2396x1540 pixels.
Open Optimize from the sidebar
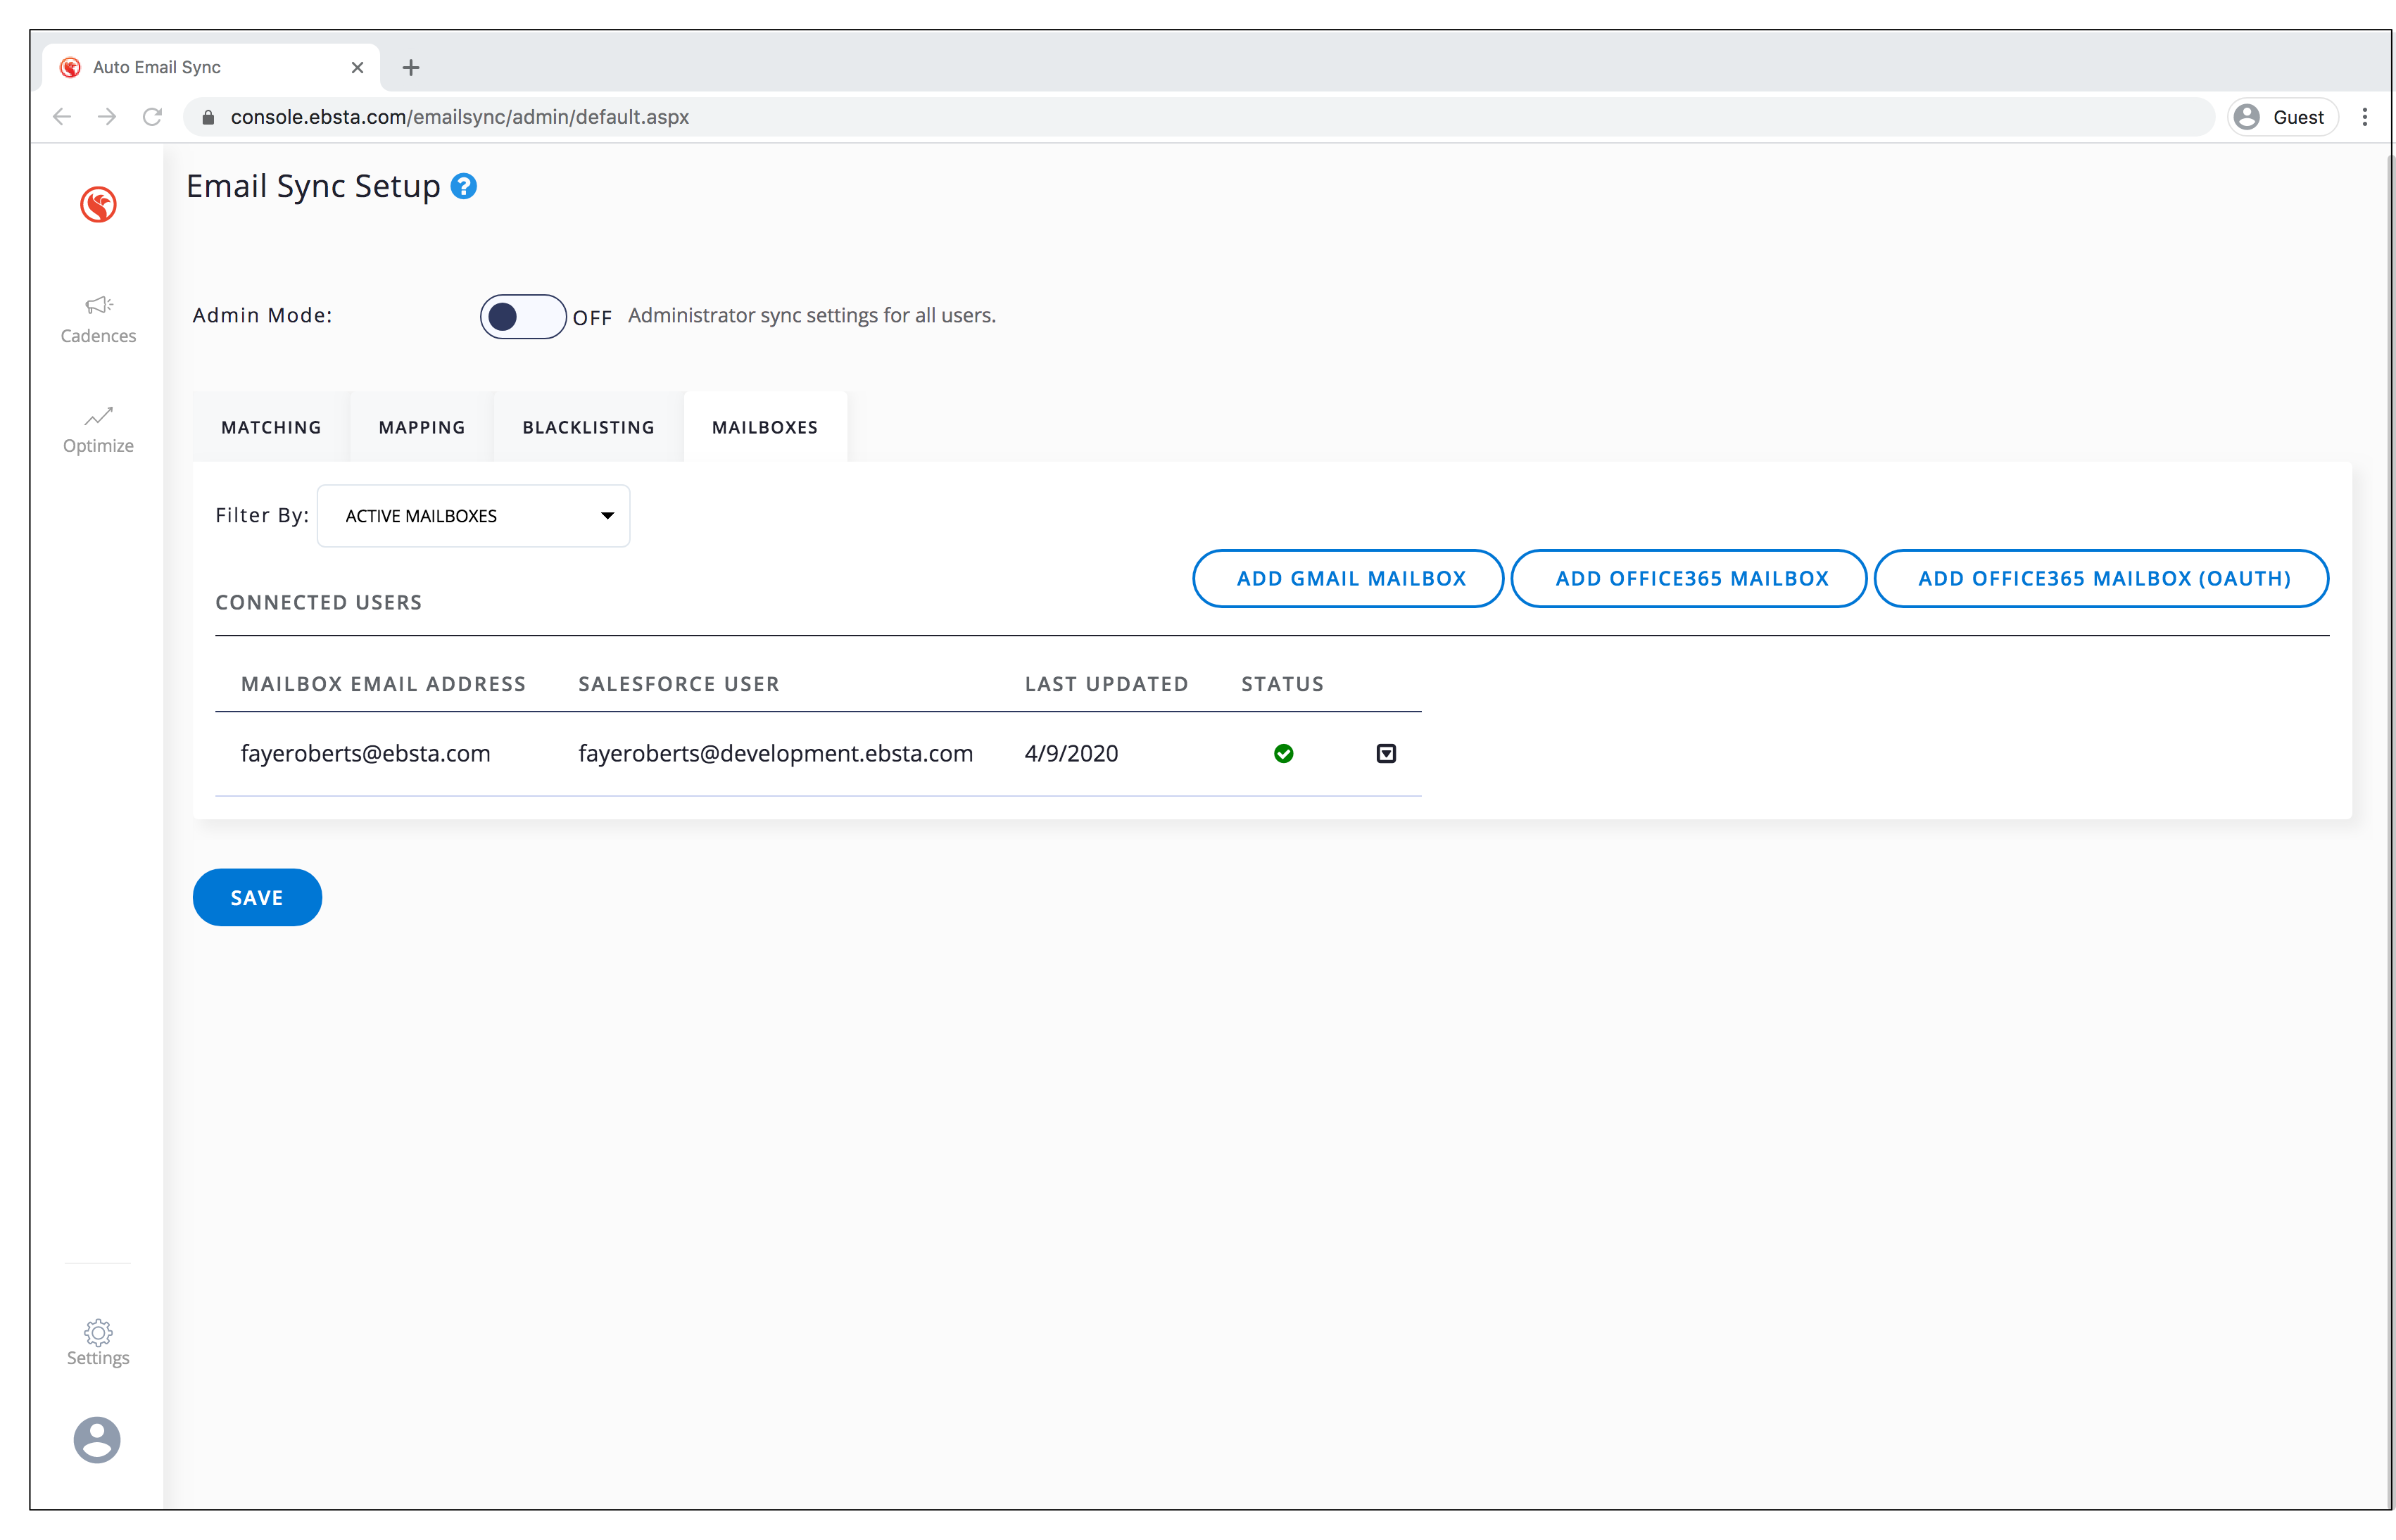click(98, 429)
